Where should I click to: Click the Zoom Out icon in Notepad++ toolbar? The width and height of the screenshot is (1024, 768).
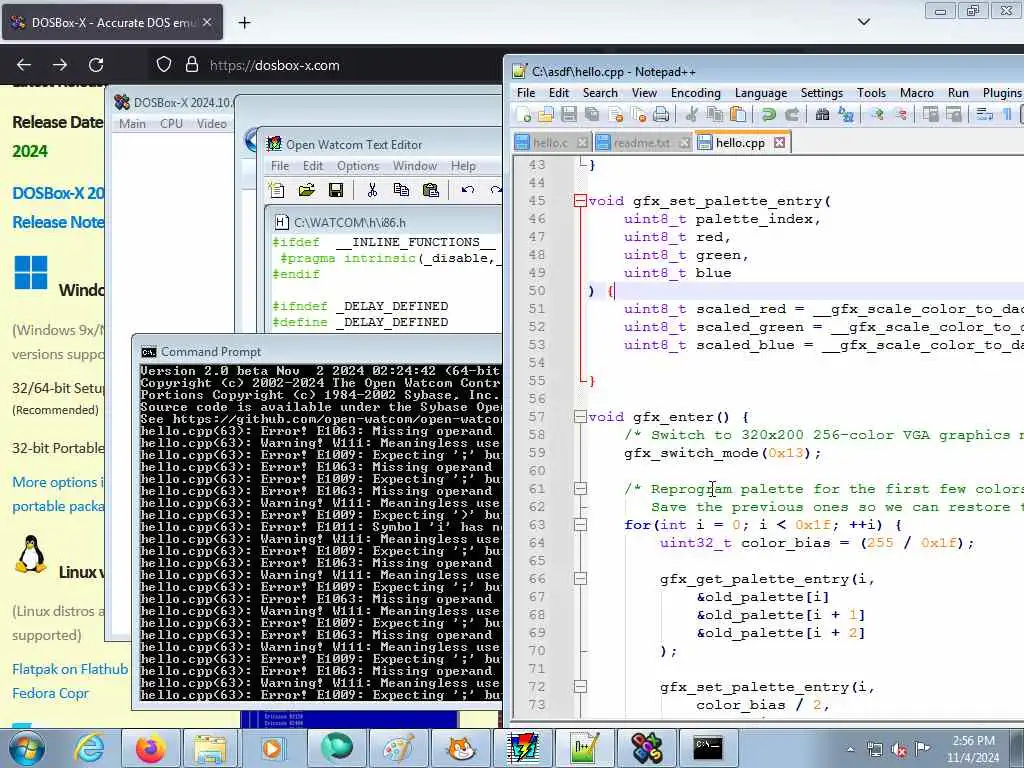900,115
